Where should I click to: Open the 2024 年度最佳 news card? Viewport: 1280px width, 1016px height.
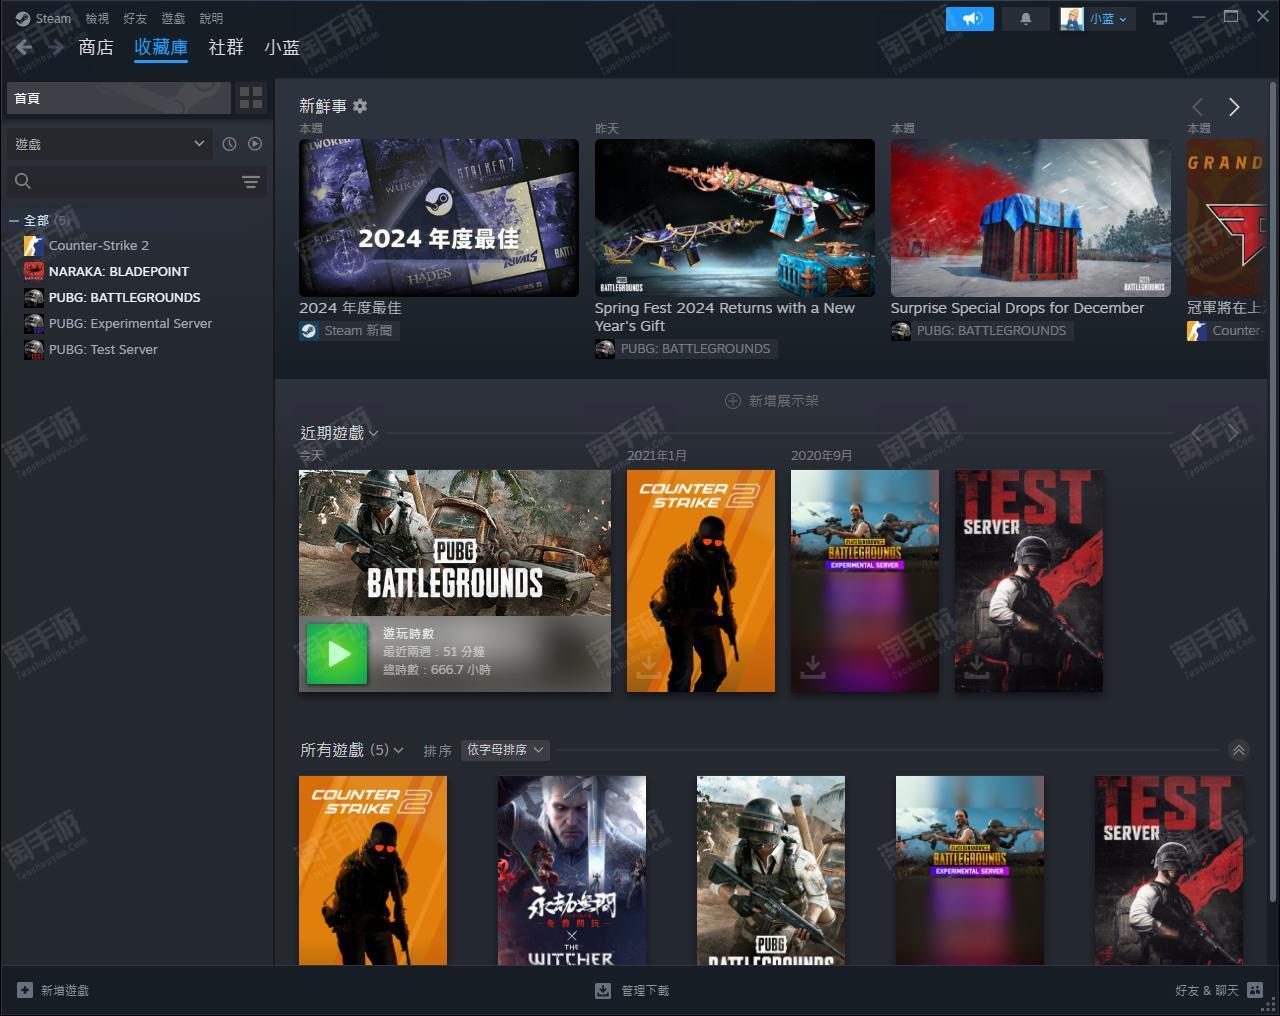click(x=439, y=217)
